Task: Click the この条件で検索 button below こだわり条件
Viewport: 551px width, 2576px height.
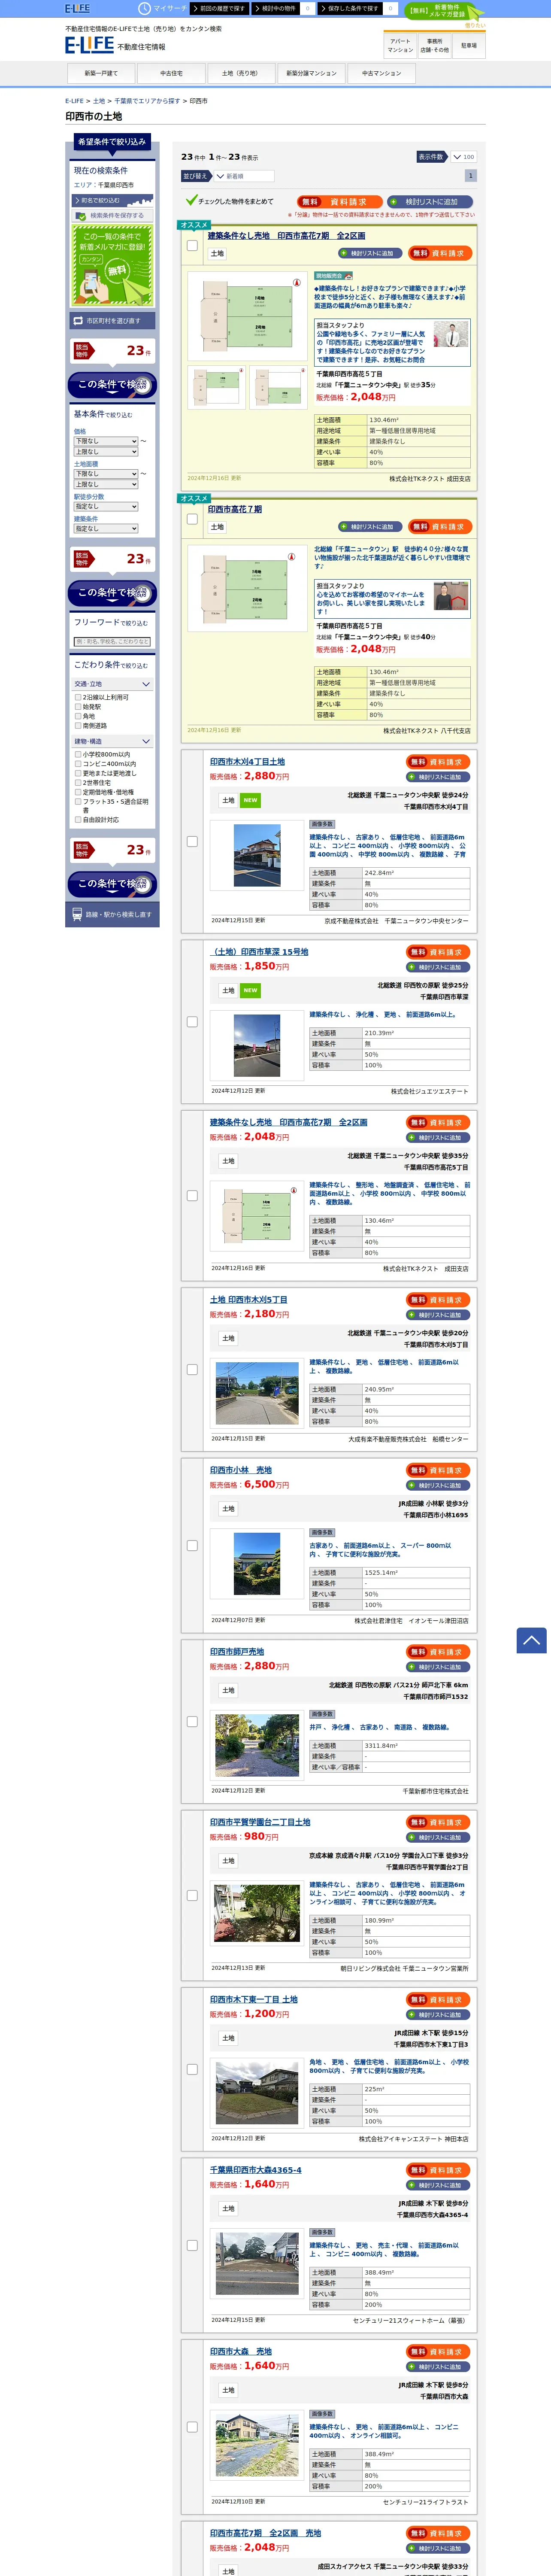Action: tap(112, 884)
